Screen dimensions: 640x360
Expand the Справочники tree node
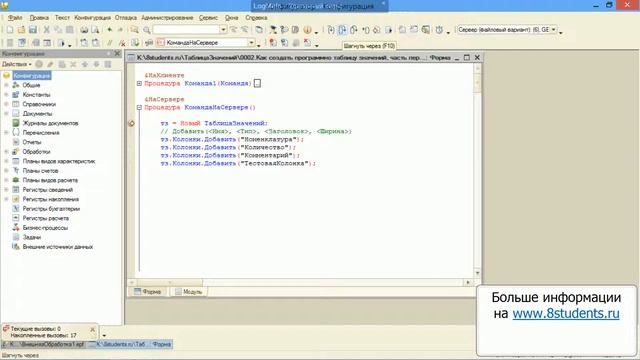click(x=6, y=104)
